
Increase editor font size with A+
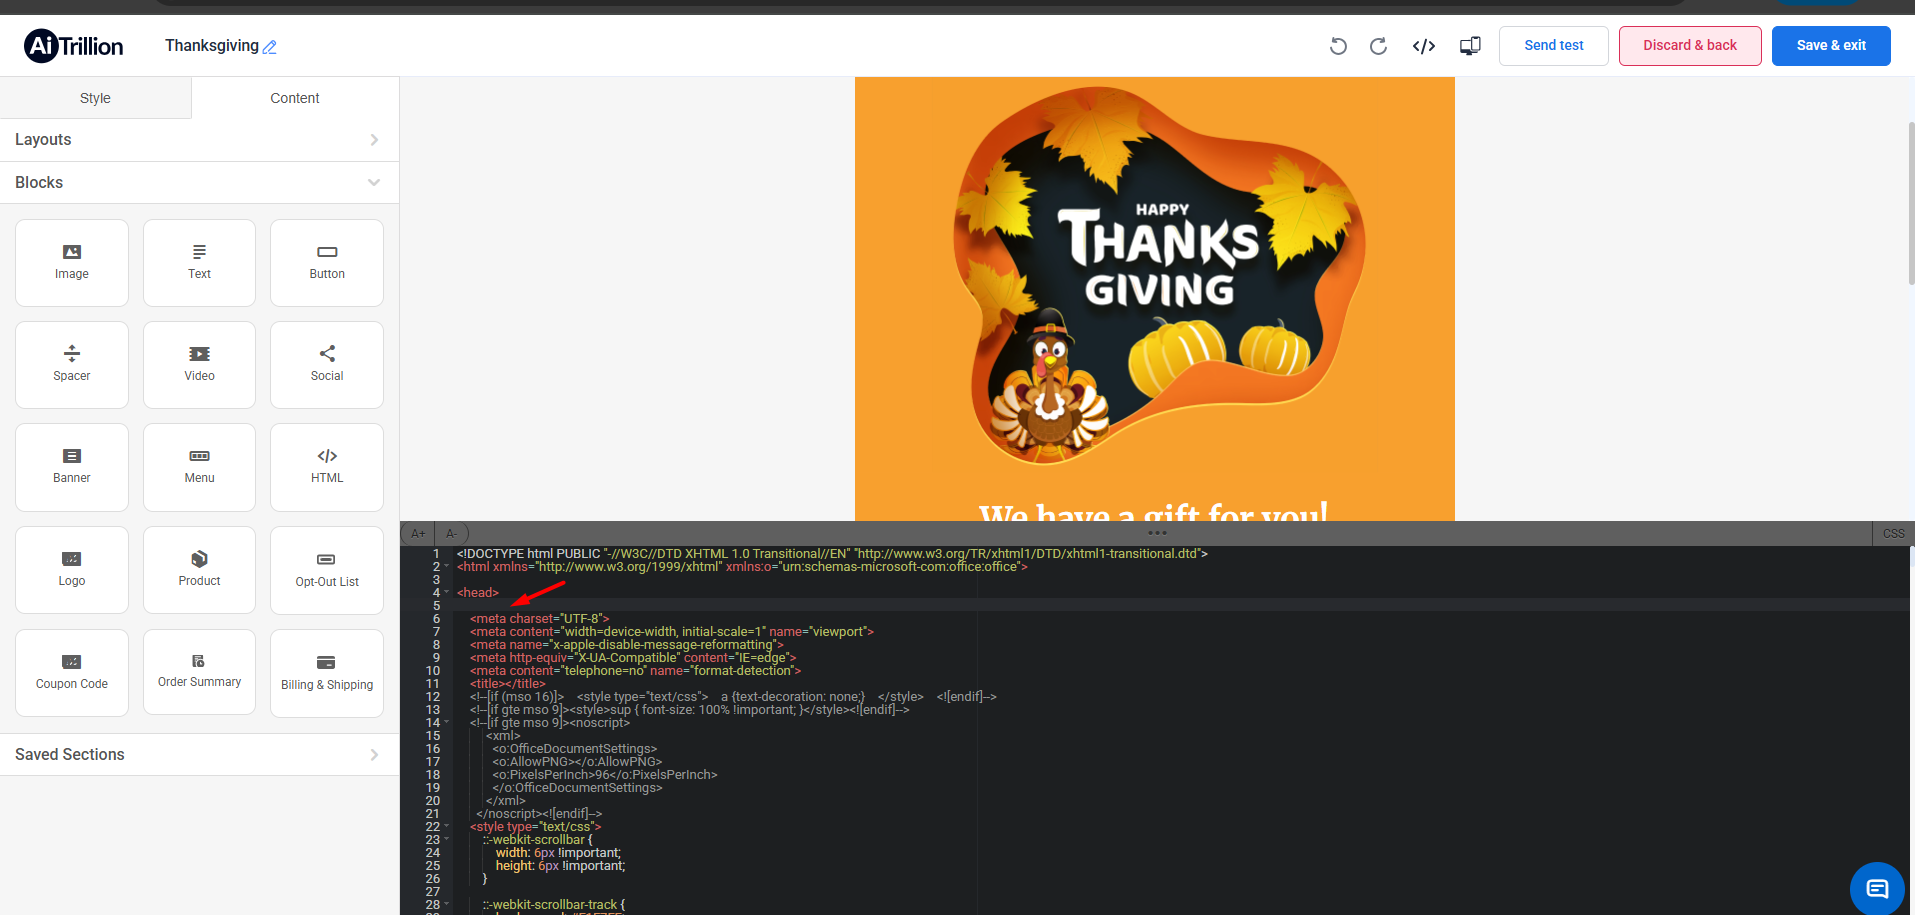(x=418, y=534)
